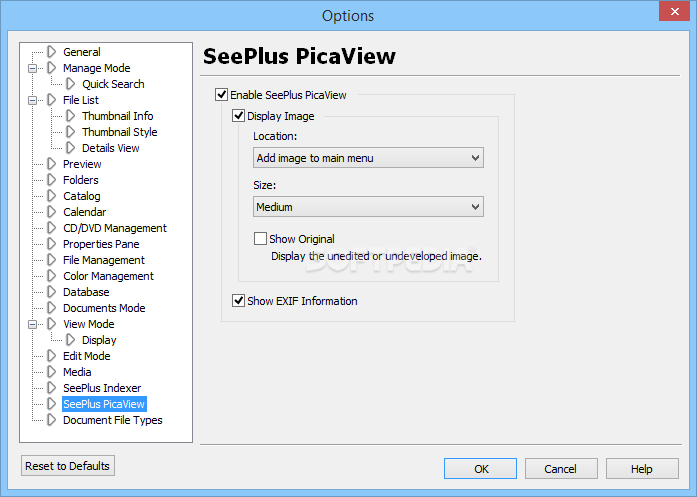Open the File List options page
Screen dimensions: 697x497
[x=81, y=100]
